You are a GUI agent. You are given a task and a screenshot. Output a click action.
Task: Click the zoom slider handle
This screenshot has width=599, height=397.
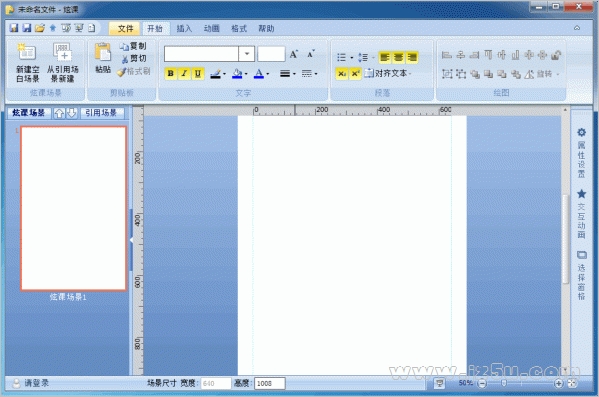tap(504, 383)
